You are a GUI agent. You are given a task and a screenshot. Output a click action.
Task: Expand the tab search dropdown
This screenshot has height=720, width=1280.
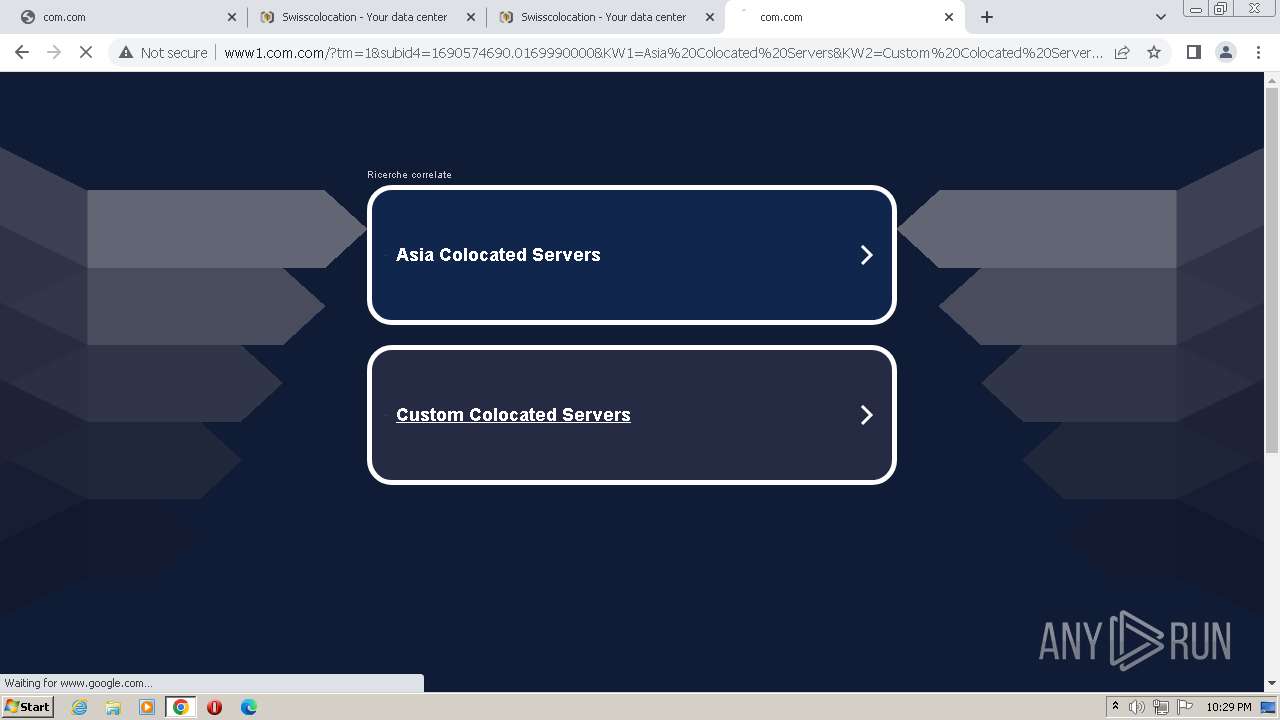(x=1160, y=17)
